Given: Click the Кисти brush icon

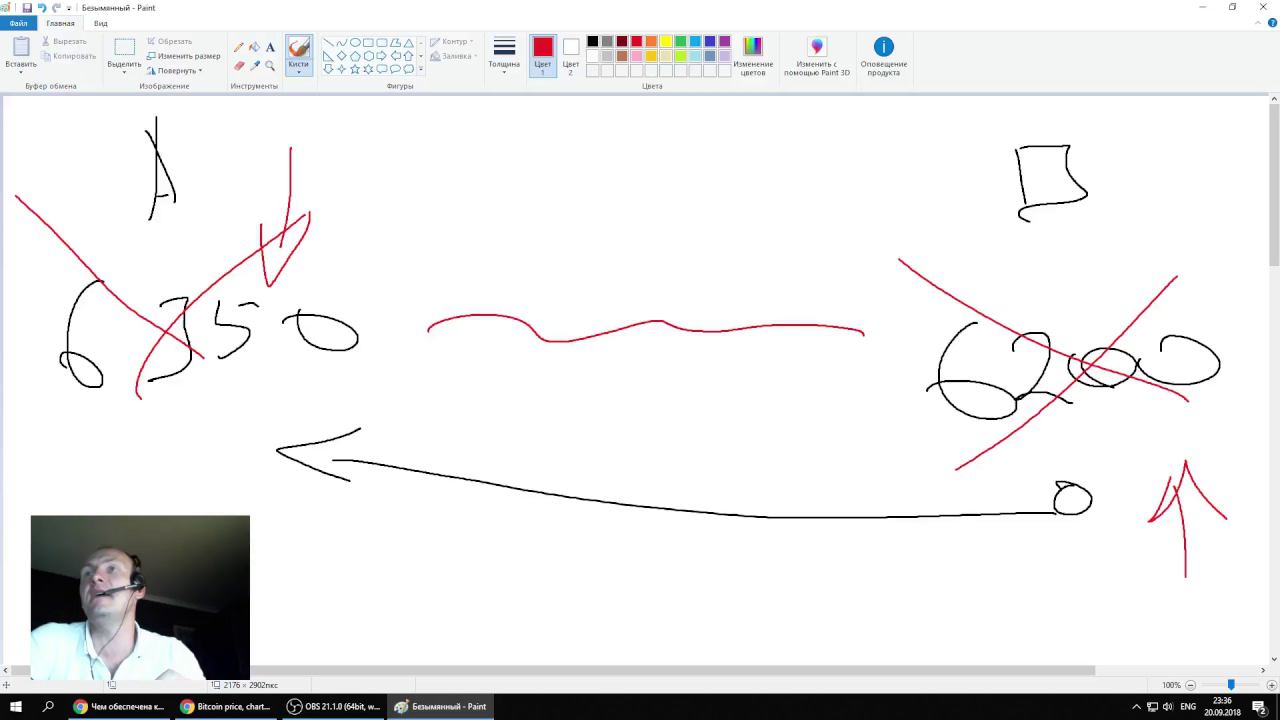Looking at the screenshot, I should [x=298, y=47].
